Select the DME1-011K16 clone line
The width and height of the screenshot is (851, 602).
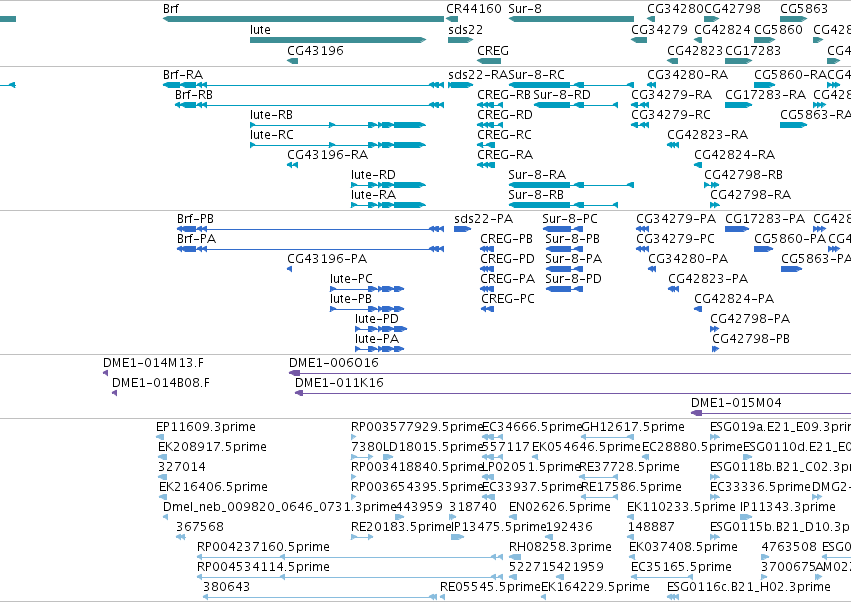(x=573, y=392)
